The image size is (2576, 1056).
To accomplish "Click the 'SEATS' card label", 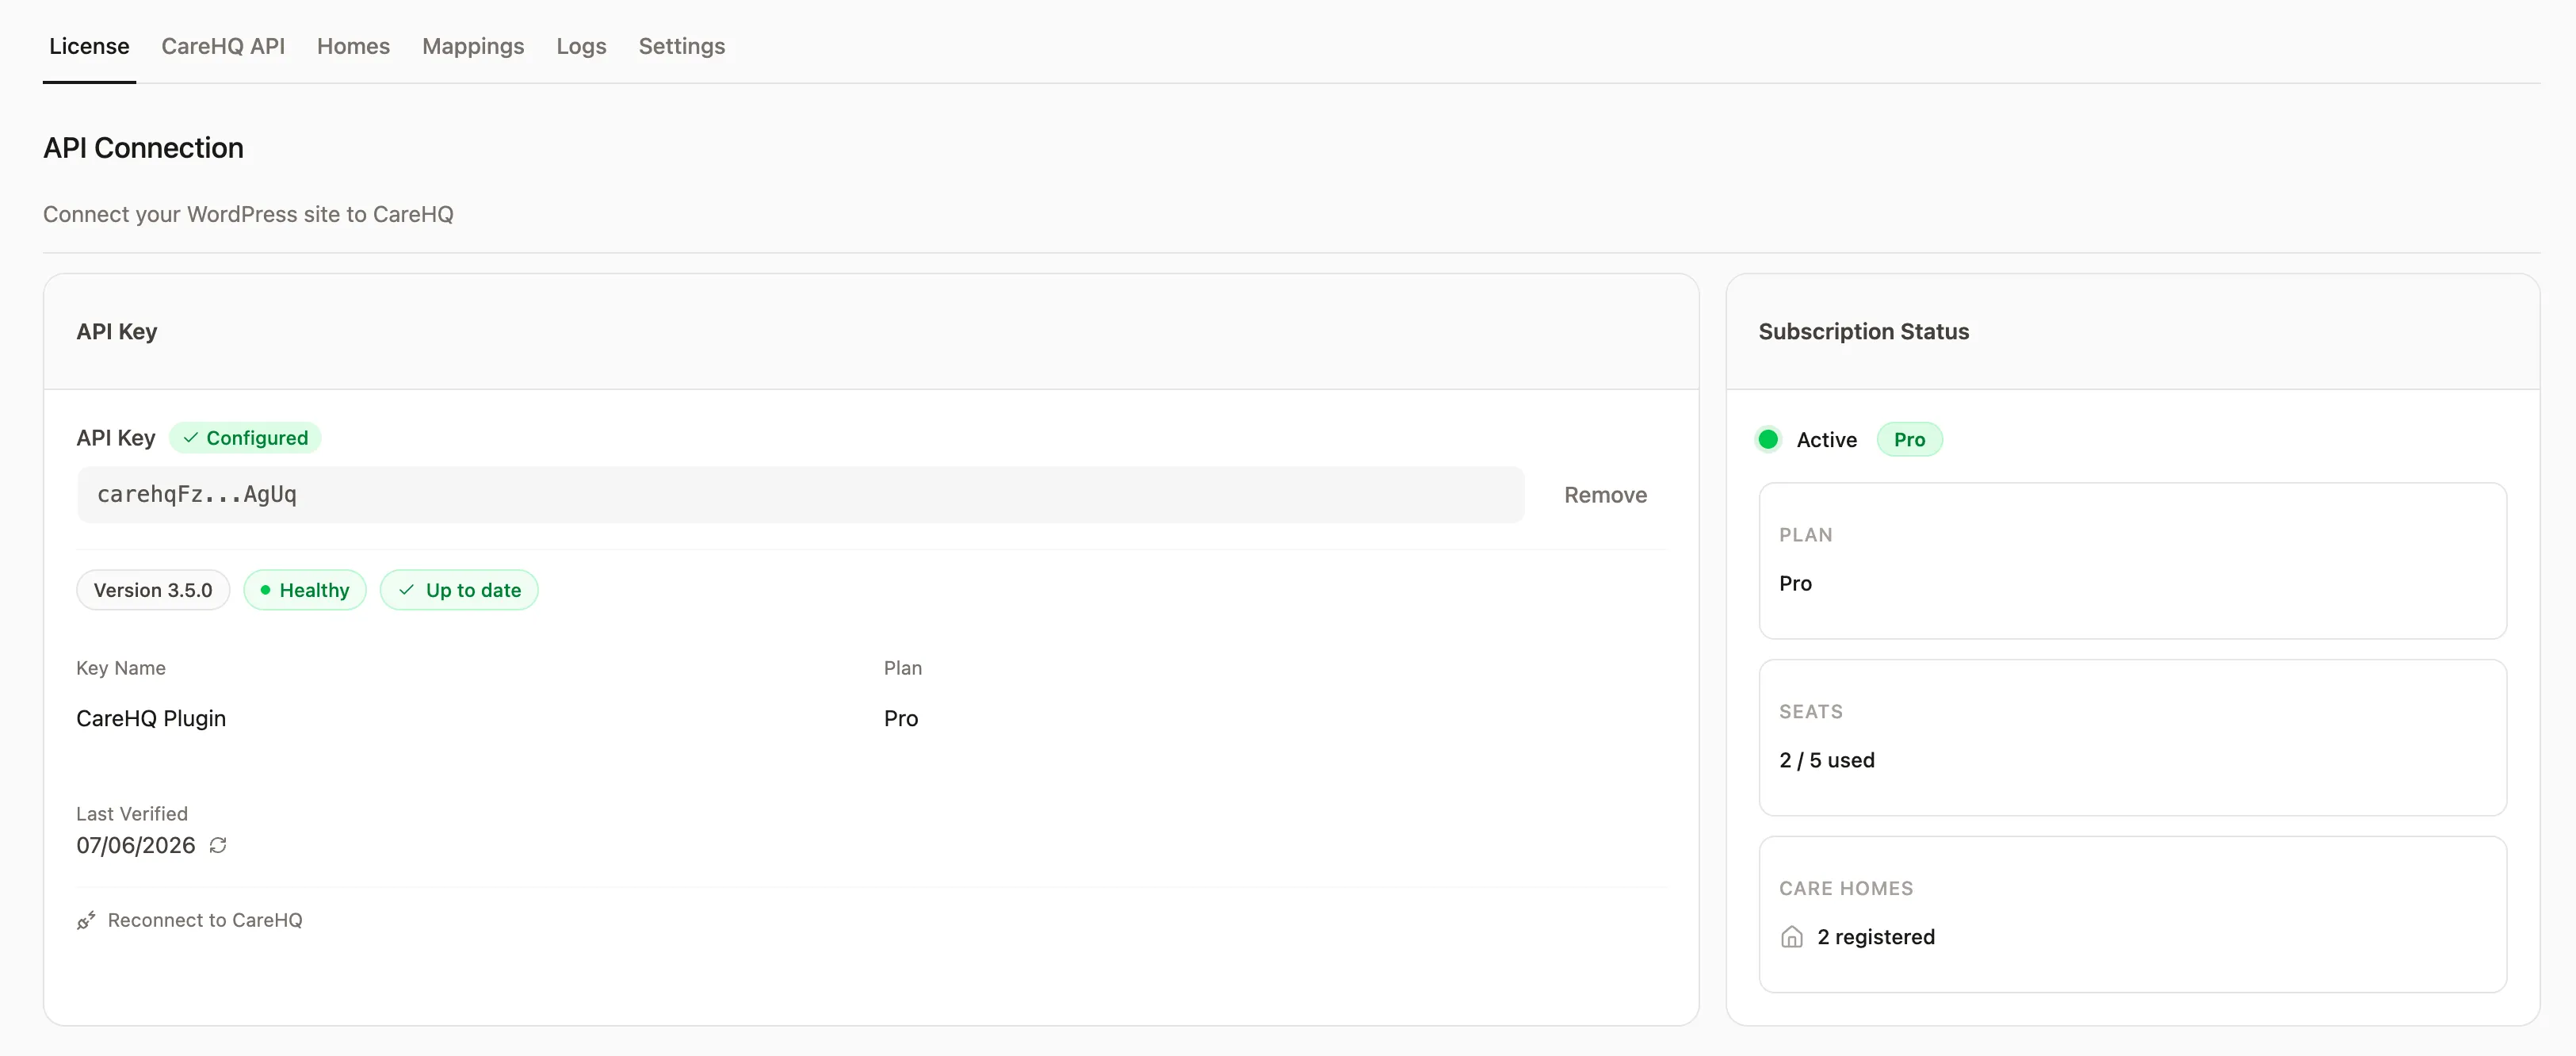I will 1811,712.
